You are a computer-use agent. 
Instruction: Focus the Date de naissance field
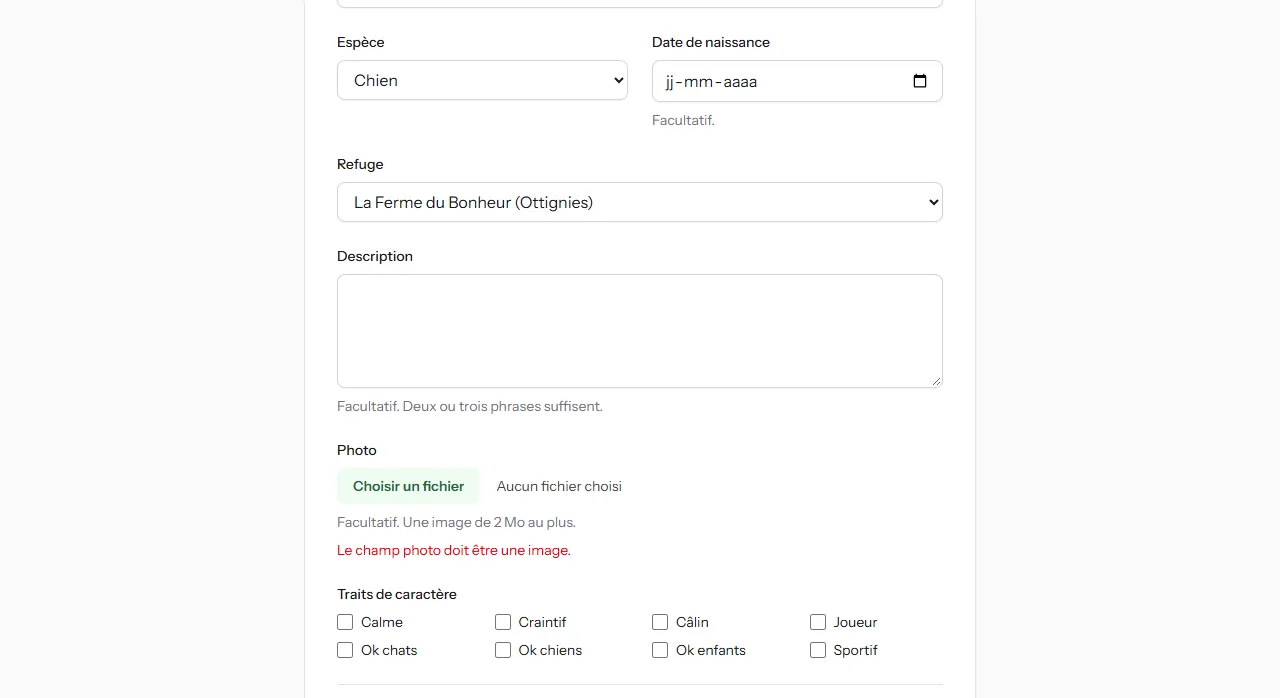[797, 81]
